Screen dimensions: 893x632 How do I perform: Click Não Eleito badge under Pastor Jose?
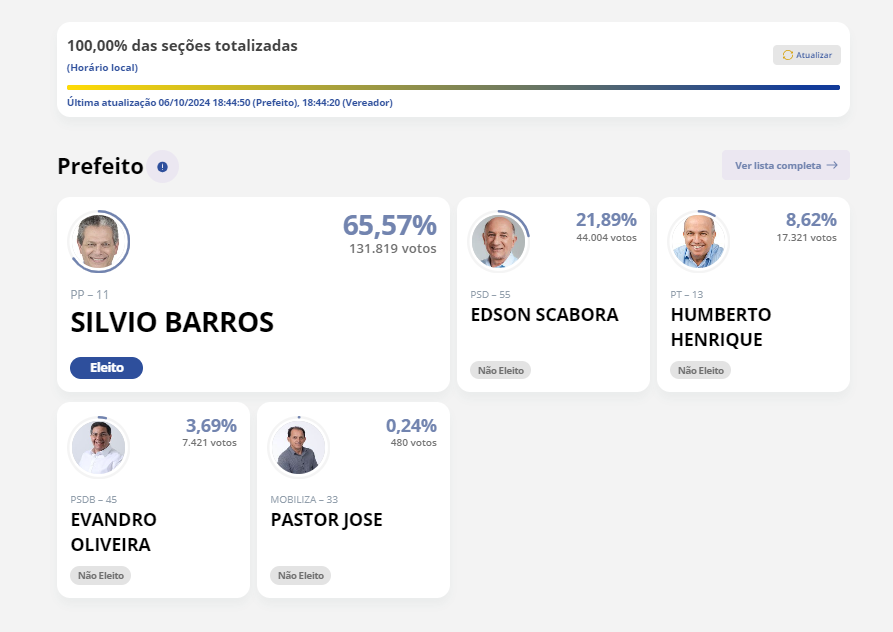click(x=301, y=575)
